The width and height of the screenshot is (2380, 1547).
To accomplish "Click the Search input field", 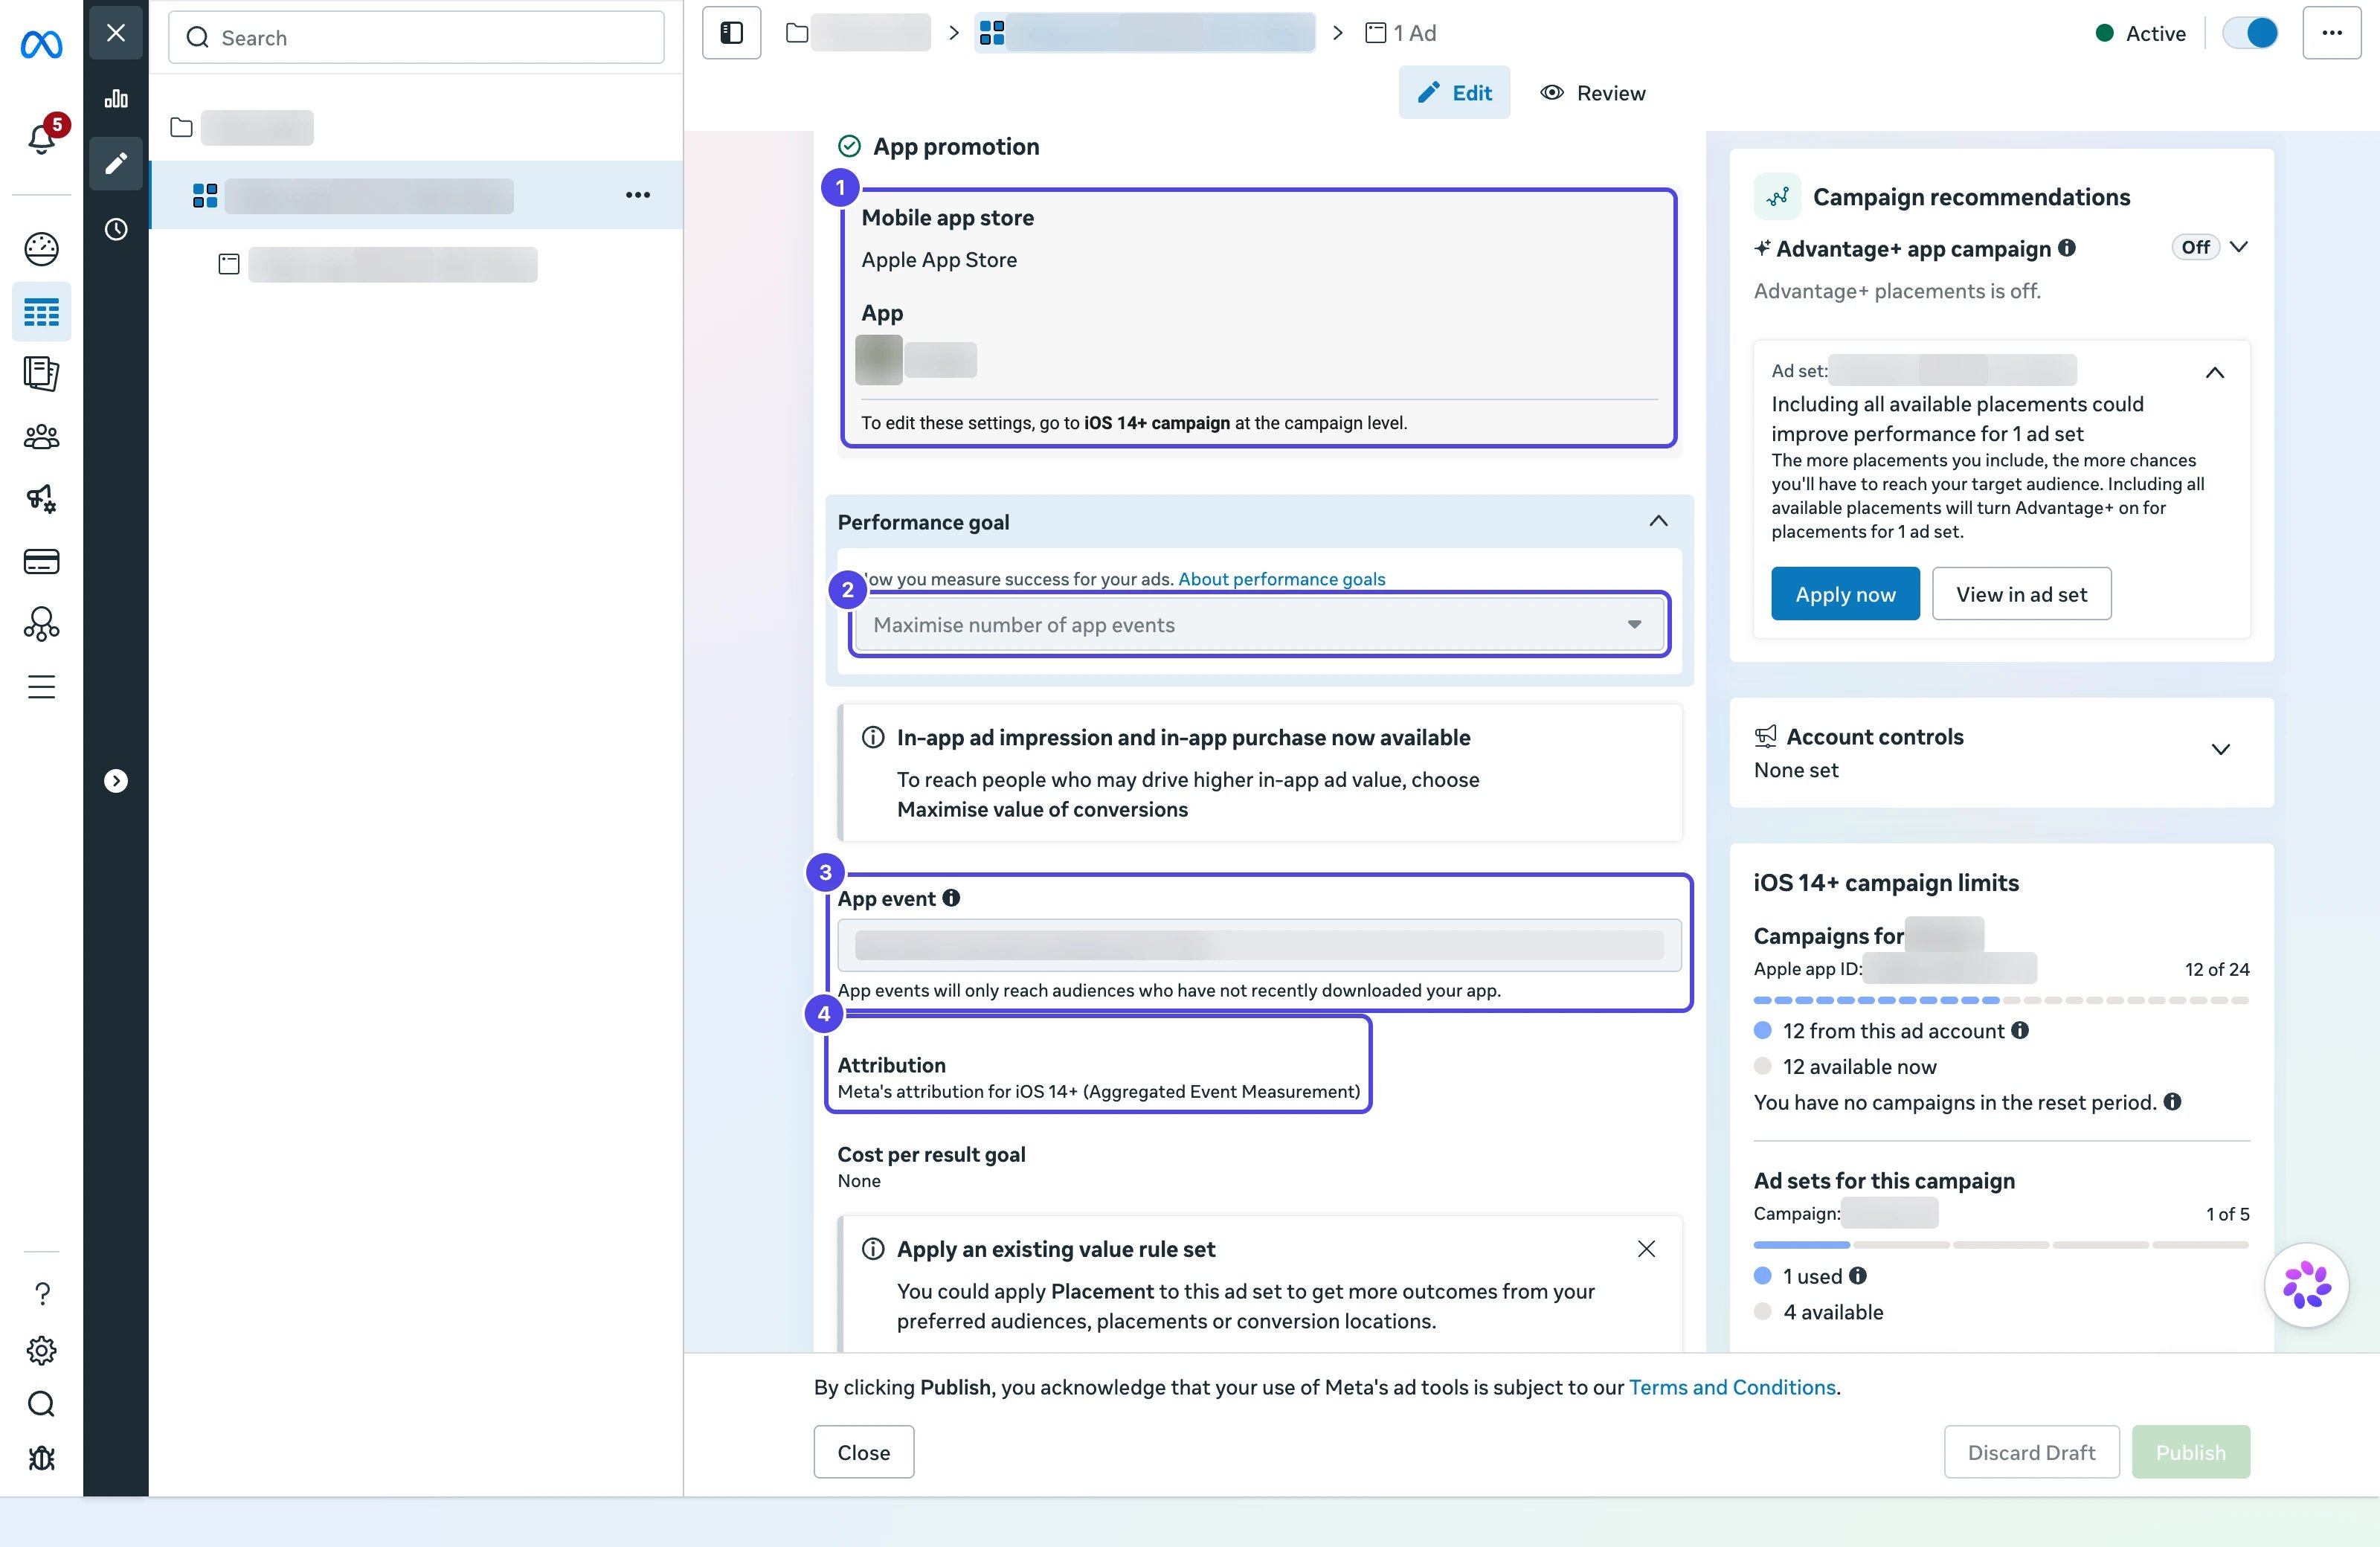I will [x=416, y=37].
